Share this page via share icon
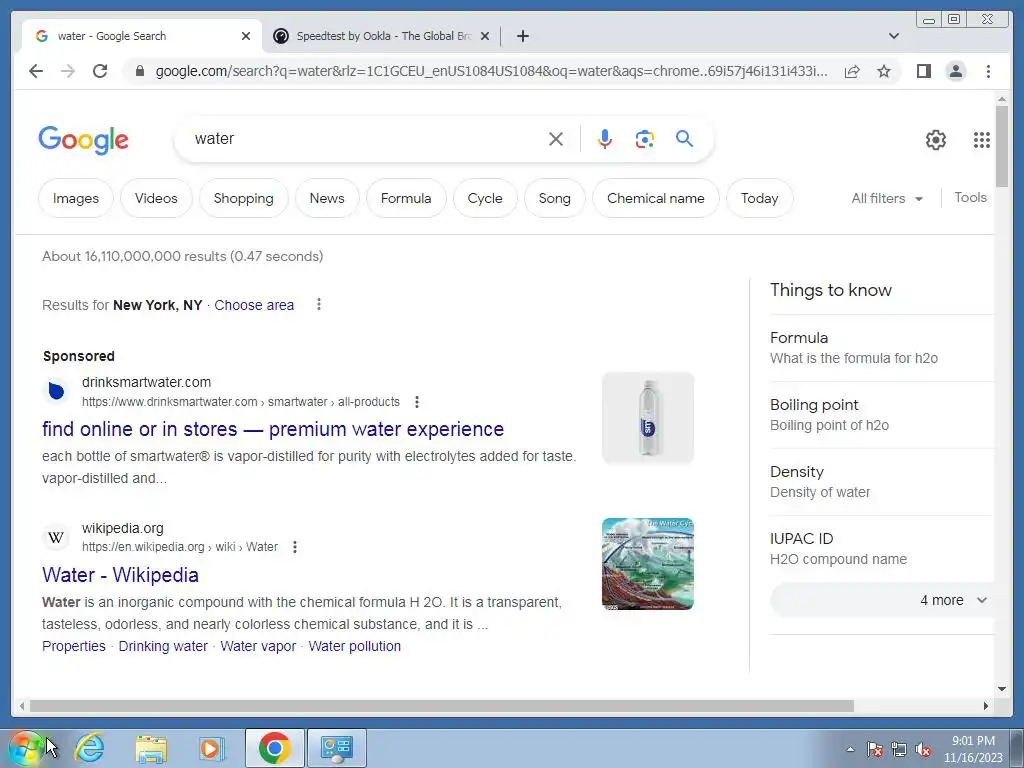 click(x=852, y=71)
